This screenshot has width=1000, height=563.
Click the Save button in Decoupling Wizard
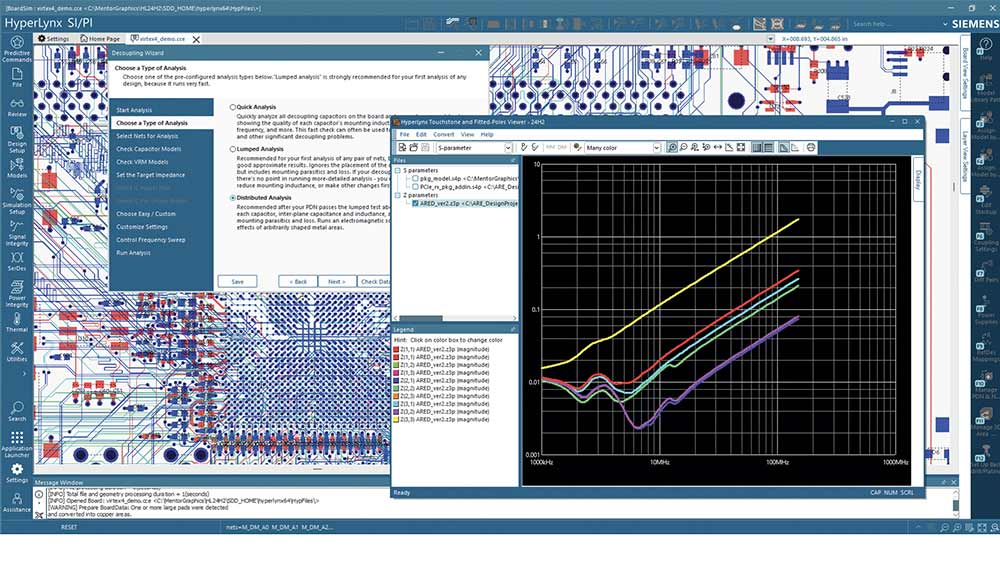click(237, 281)
